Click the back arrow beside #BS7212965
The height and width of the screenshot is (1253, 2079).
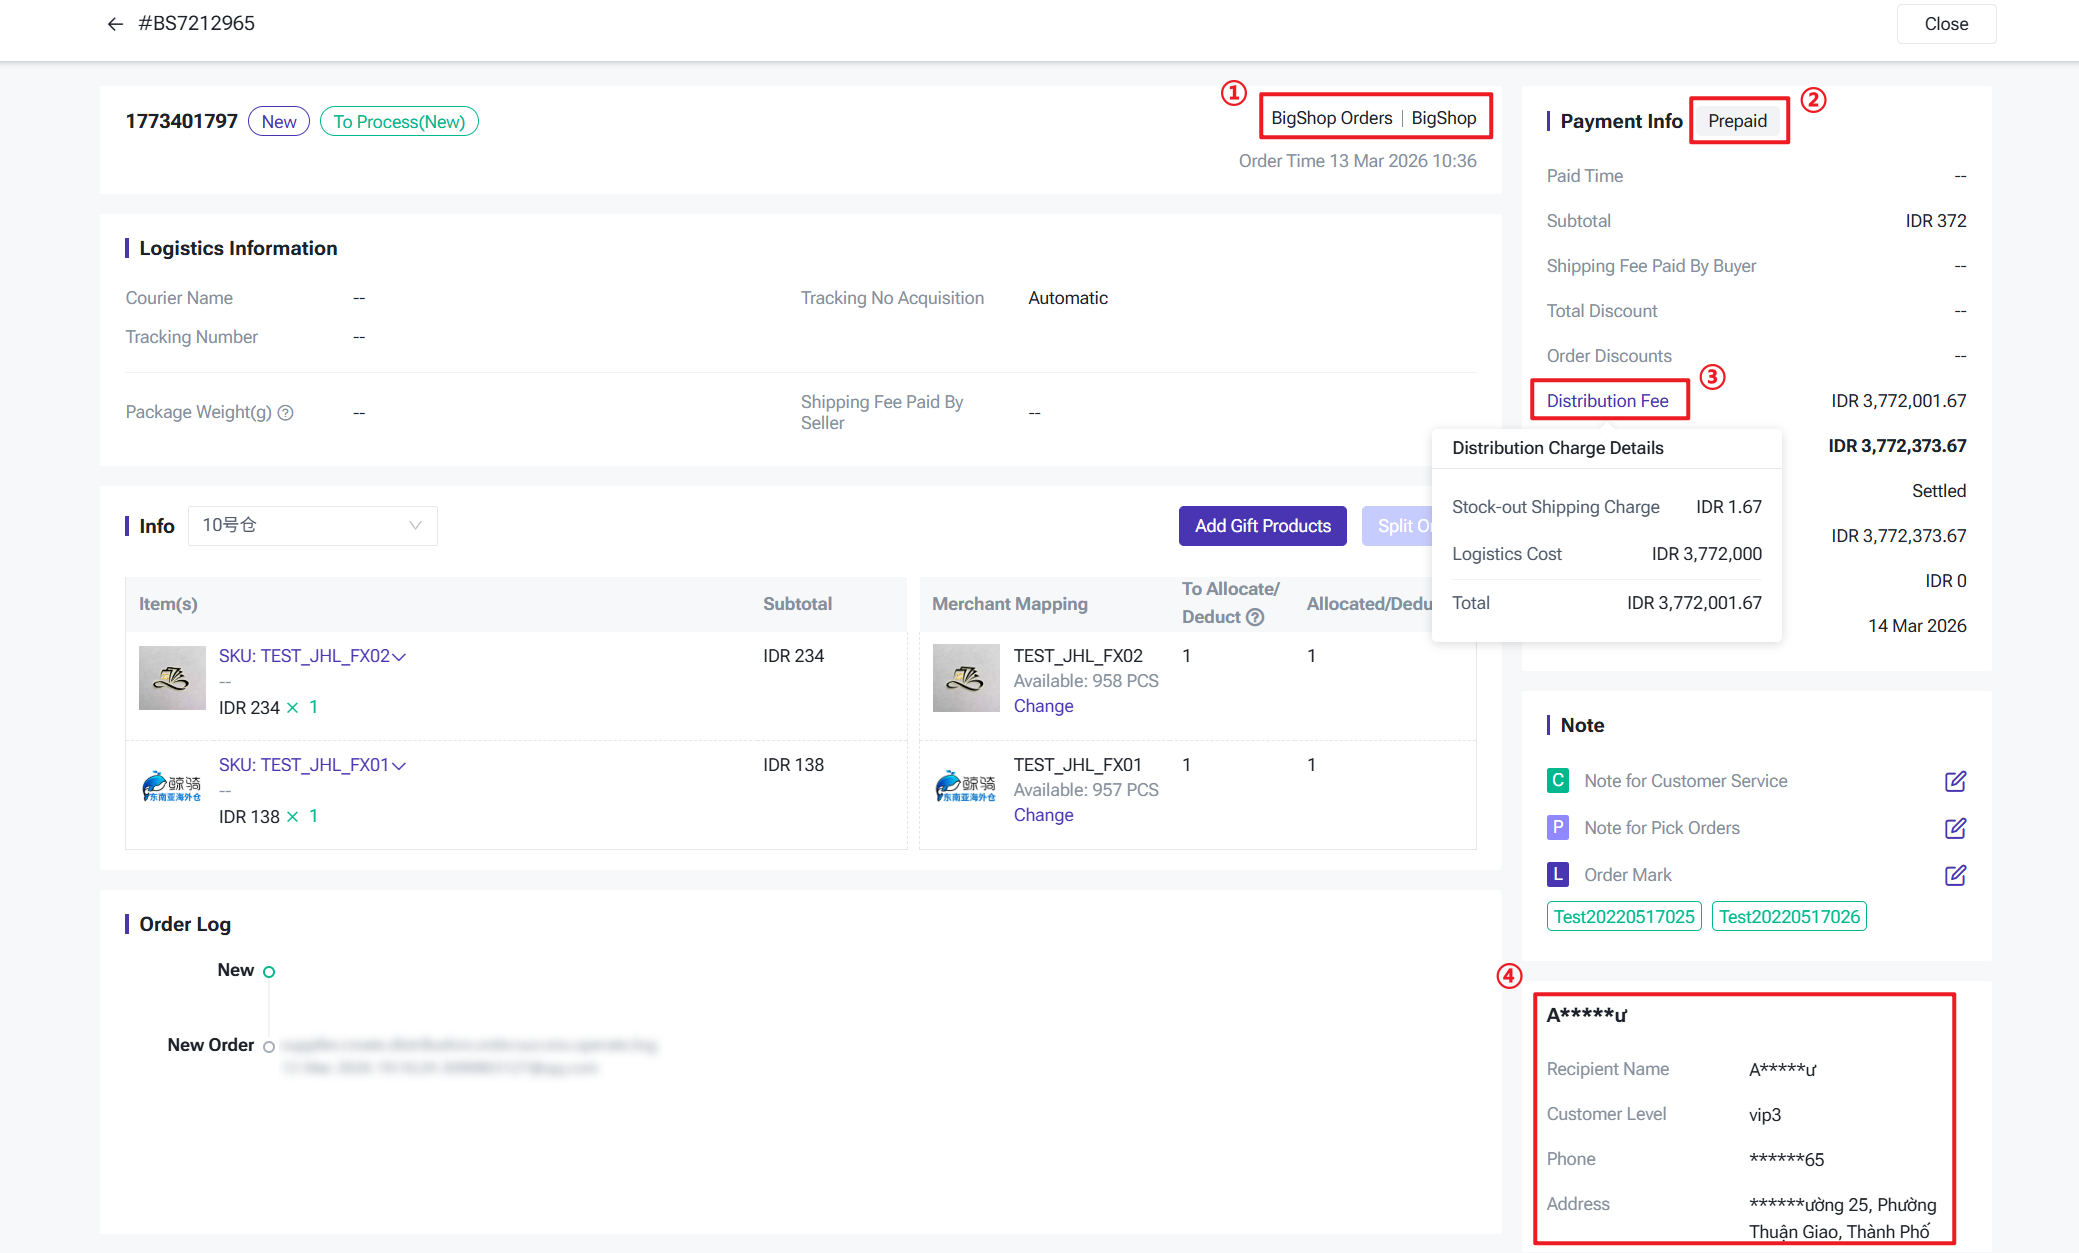pyautogui.click(x=115, y=24)
